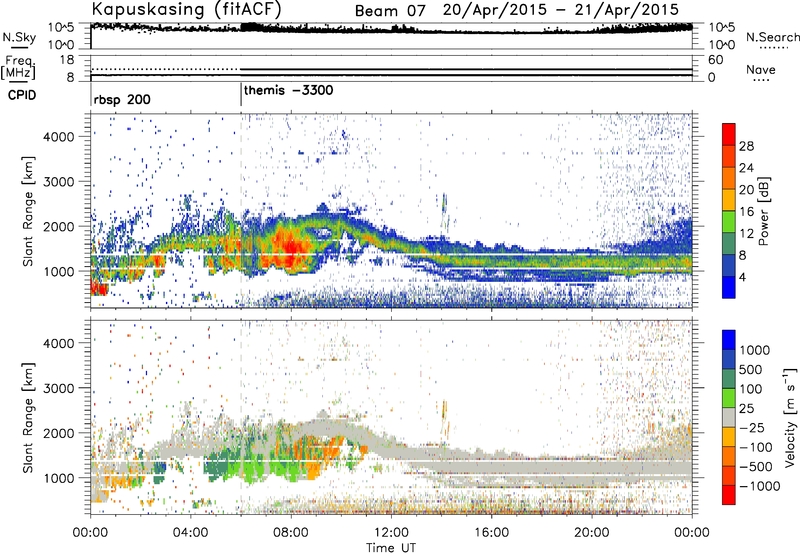The width and height of the screenshot is (800, 554).
Task: Click the "Slant Range [km]" label of velocity panel
Action: (28, 418)
